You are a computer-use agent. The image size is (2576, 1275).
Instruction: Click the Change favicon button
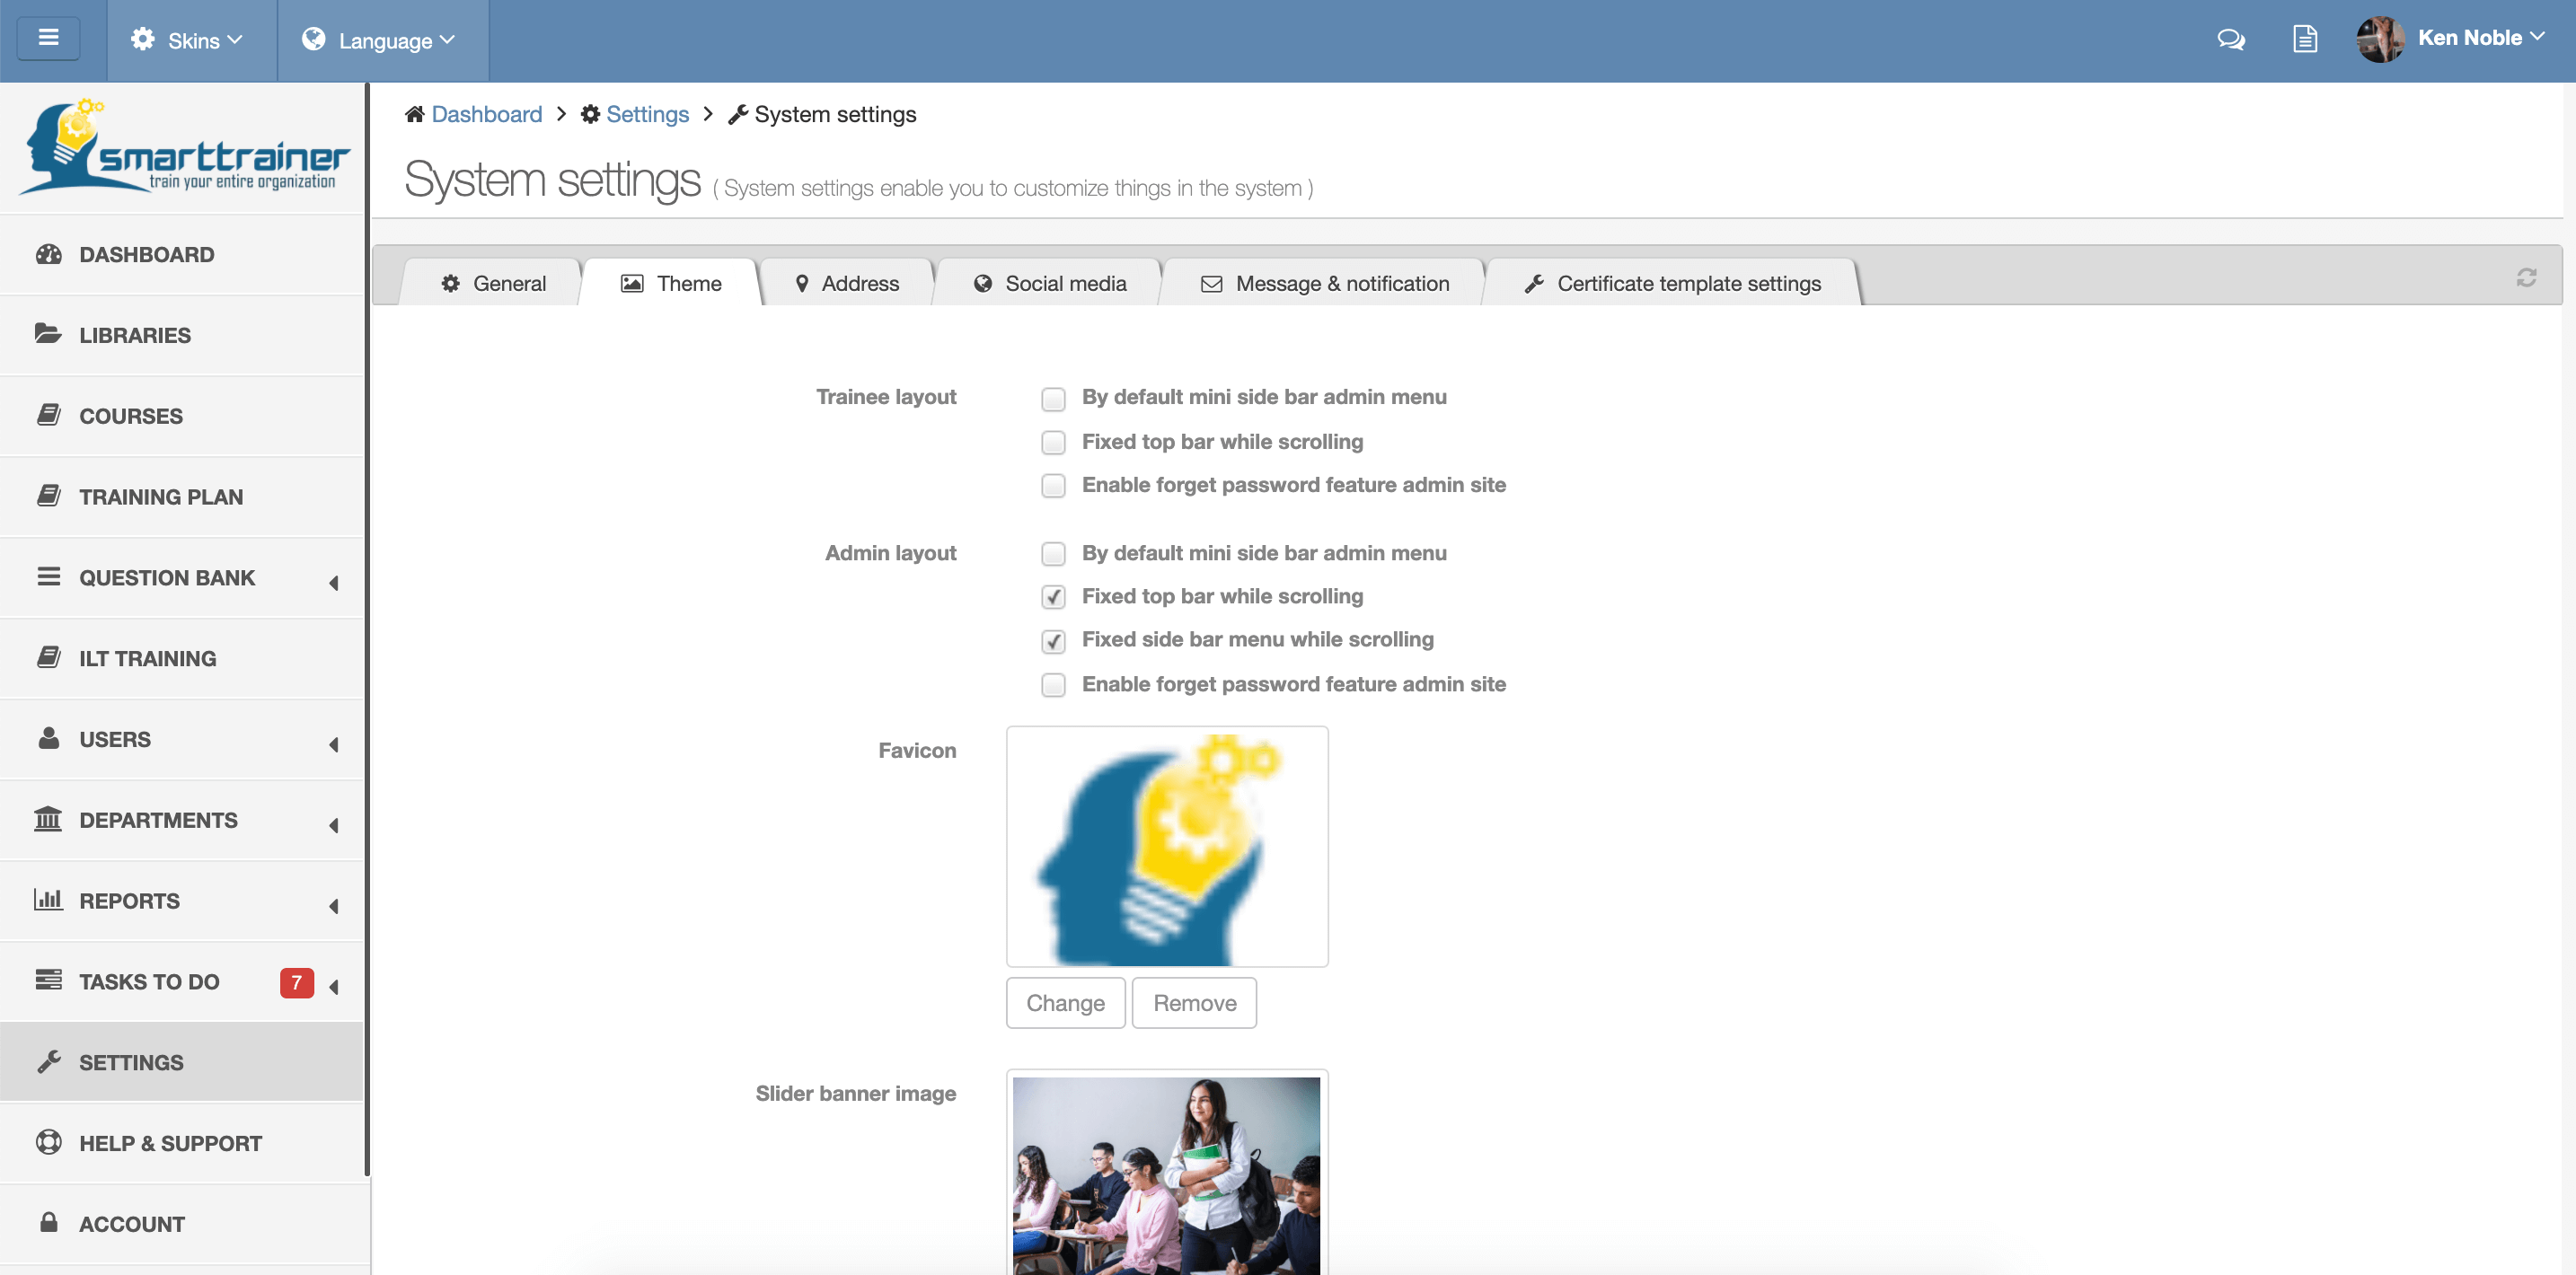[x=1065, y=1003]
